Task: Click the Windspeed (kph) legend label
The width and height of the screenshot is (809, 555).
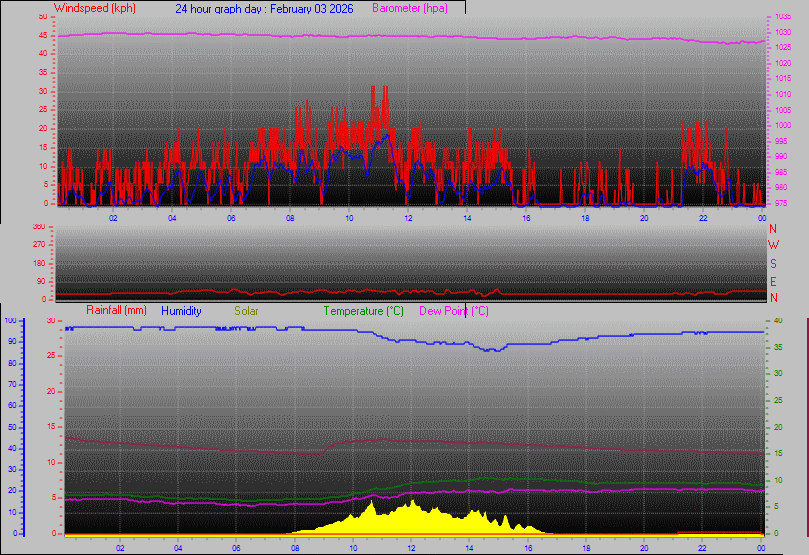Action: [x=95, y=8]
